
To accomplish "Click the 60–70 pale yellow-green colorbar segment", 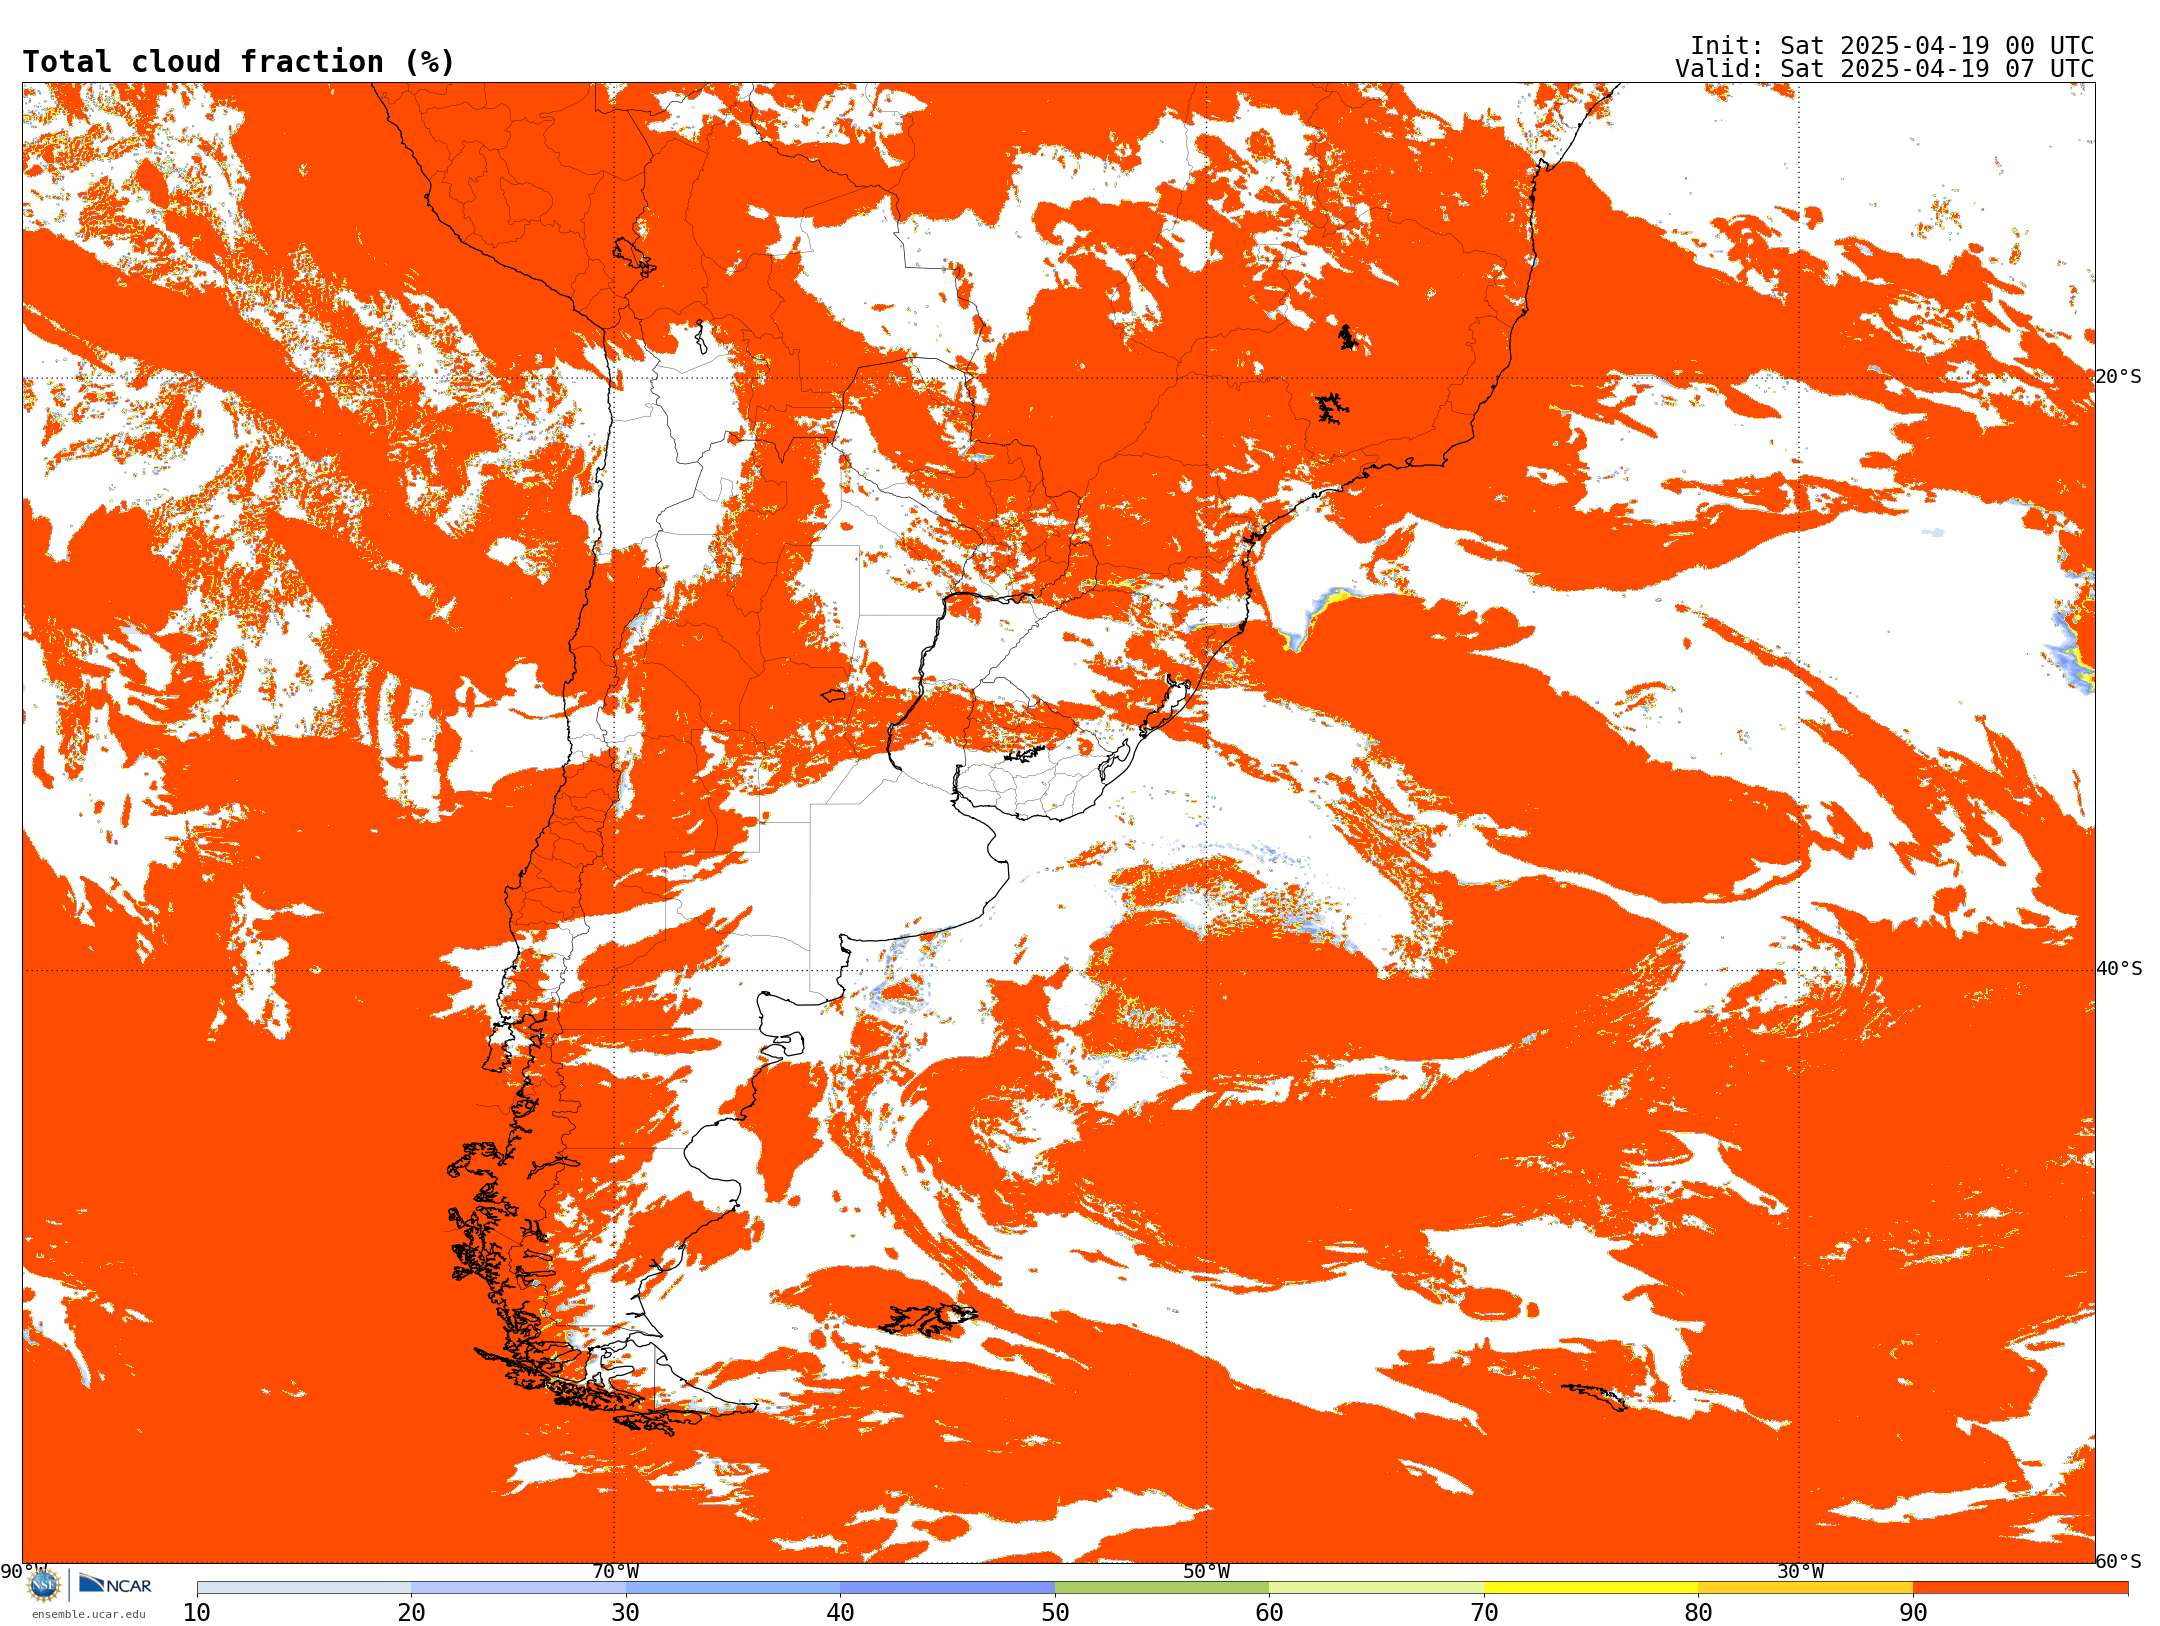I will pyautogui.click(x=1377, y=1588).
